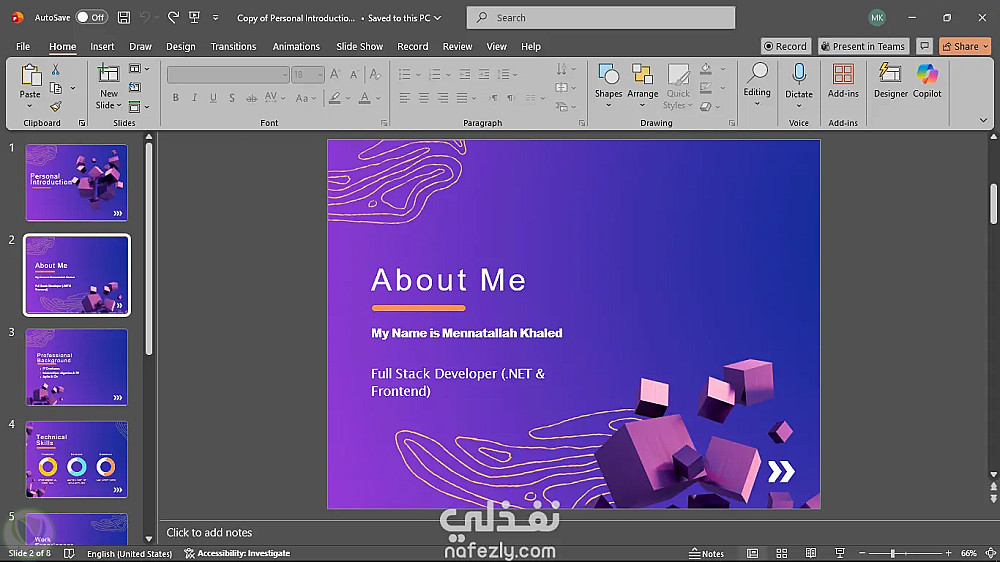Click the Shapes gallery icon
Image resolution: width=1000 pixels, height=562 pixels.
coord(608,75)
